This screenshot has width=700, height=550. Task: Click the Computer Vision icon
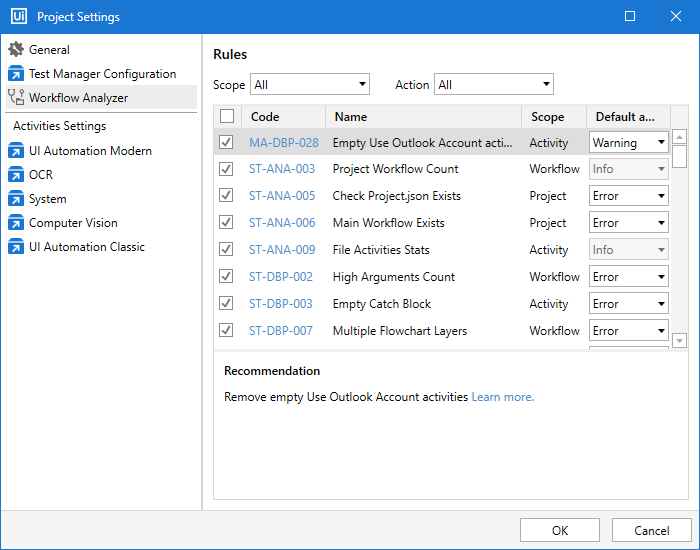point(16,223)
